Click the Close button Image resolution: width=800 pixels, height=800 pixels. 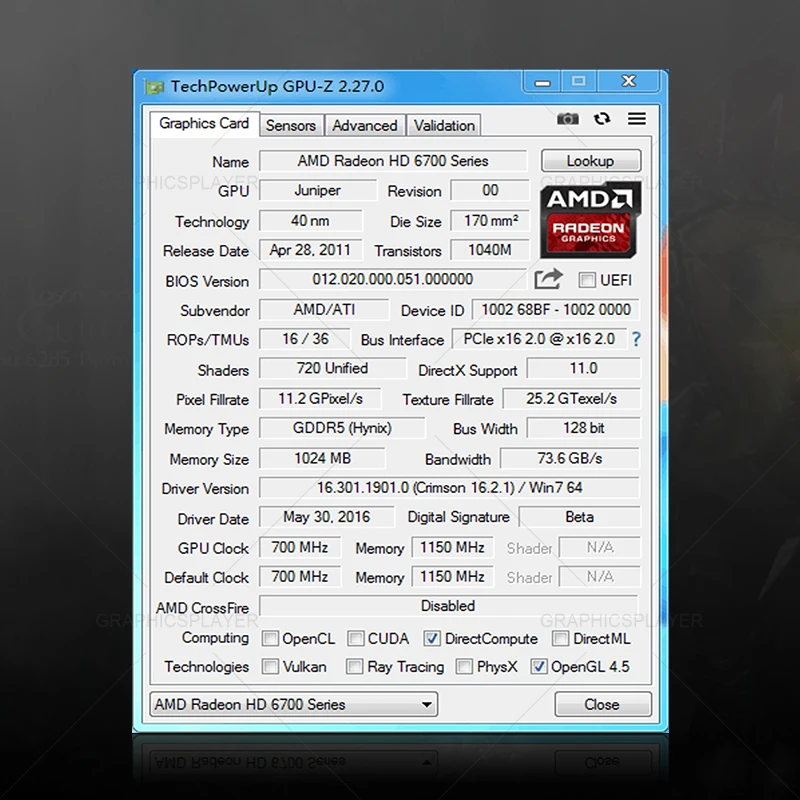[603, 704]
